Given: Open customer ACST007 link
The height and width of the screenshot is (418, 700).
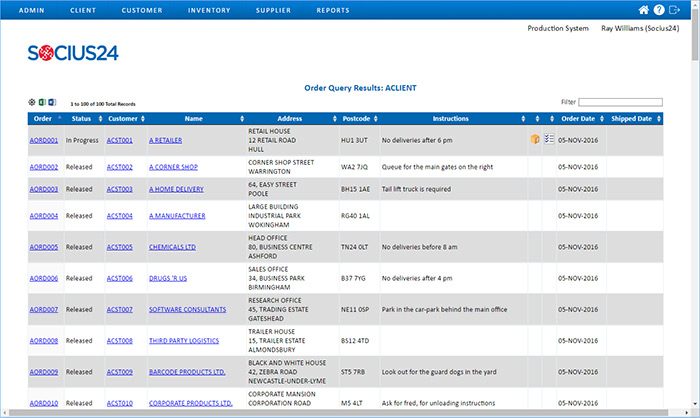Looking at the screenshot, I should (120, 309).
